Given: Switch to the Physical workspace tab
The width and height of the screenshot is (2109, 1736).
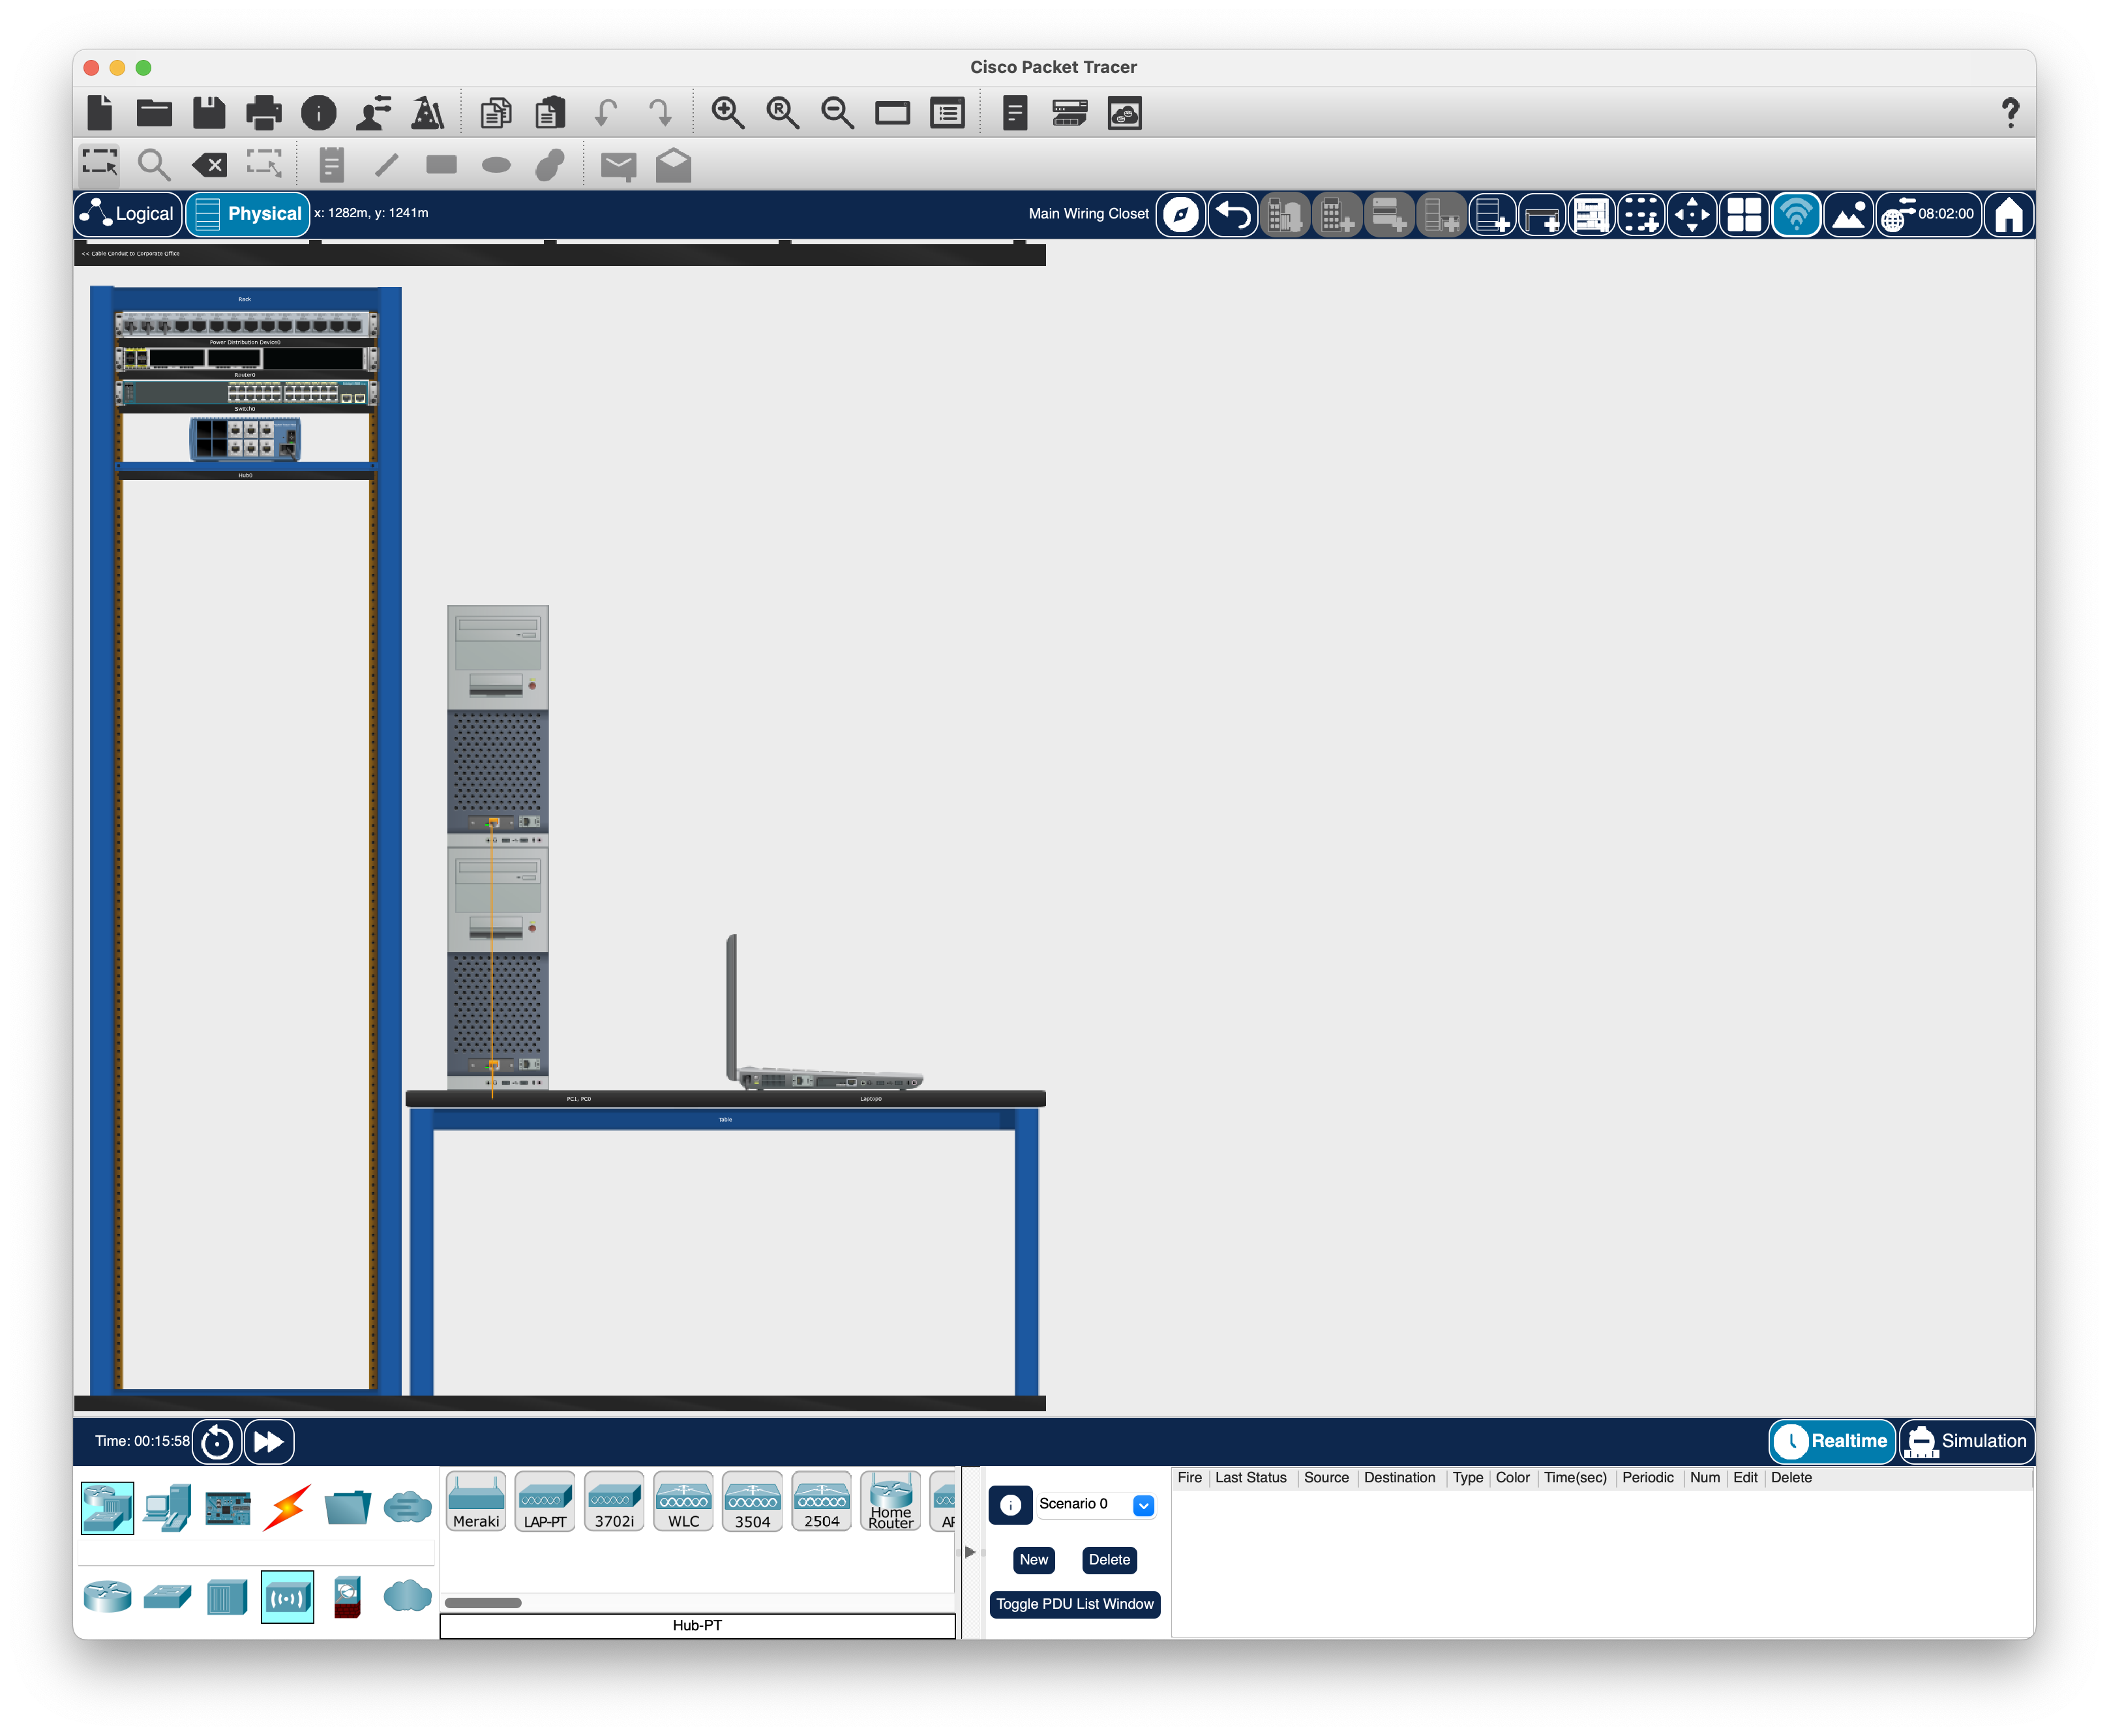Looking at the screenshot, I should point(248,214).
